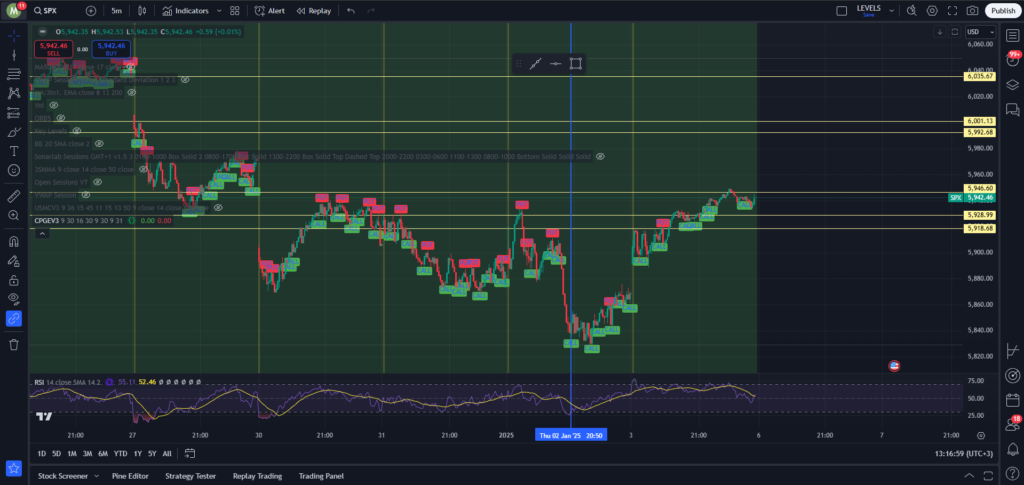Open the XABCD patterns tool
This screenshot has width=1024, height=485.
point(14,93)
